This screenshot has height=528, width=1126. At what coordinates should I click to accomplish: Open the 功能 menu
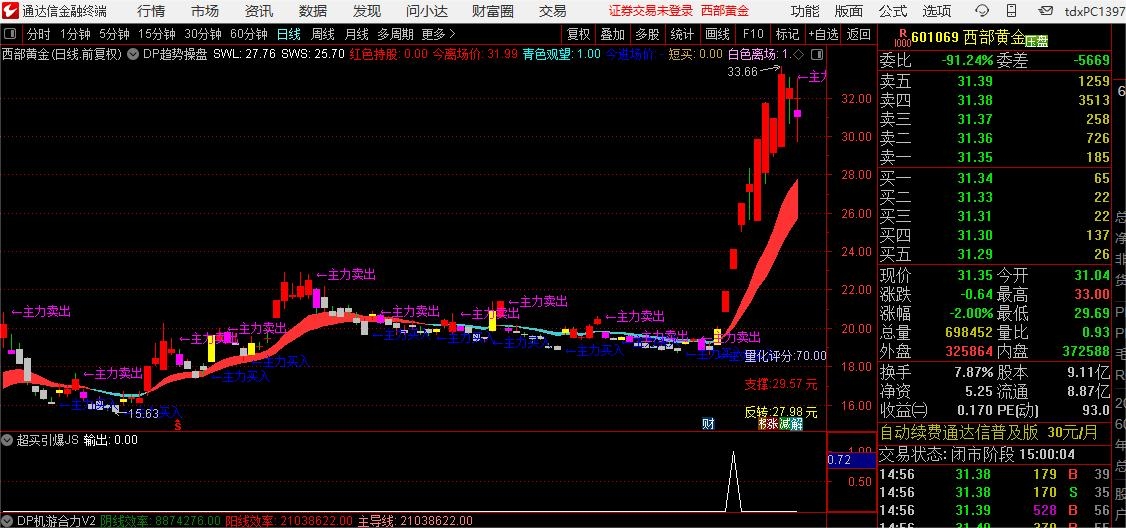tap(804, 11)
